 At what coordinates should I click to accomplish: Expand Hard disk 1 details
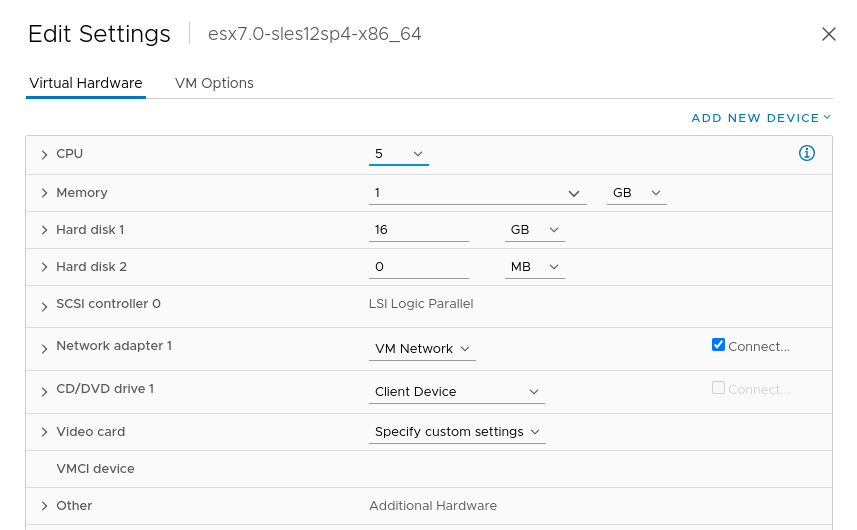pos(45,230)
